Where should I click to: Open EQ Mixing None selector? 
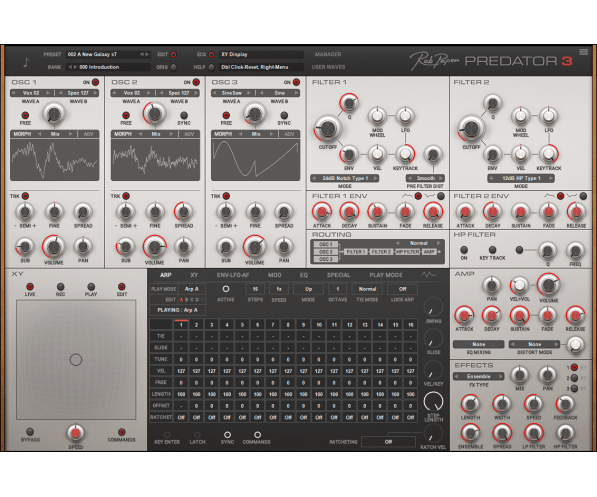[479, 344]
